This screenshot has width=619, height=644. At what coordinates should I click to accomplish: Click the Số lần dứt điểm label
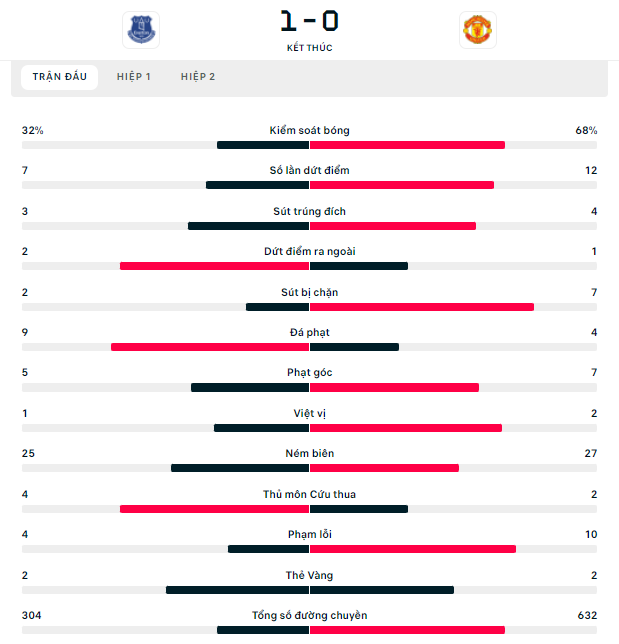[x=309, y=170]
